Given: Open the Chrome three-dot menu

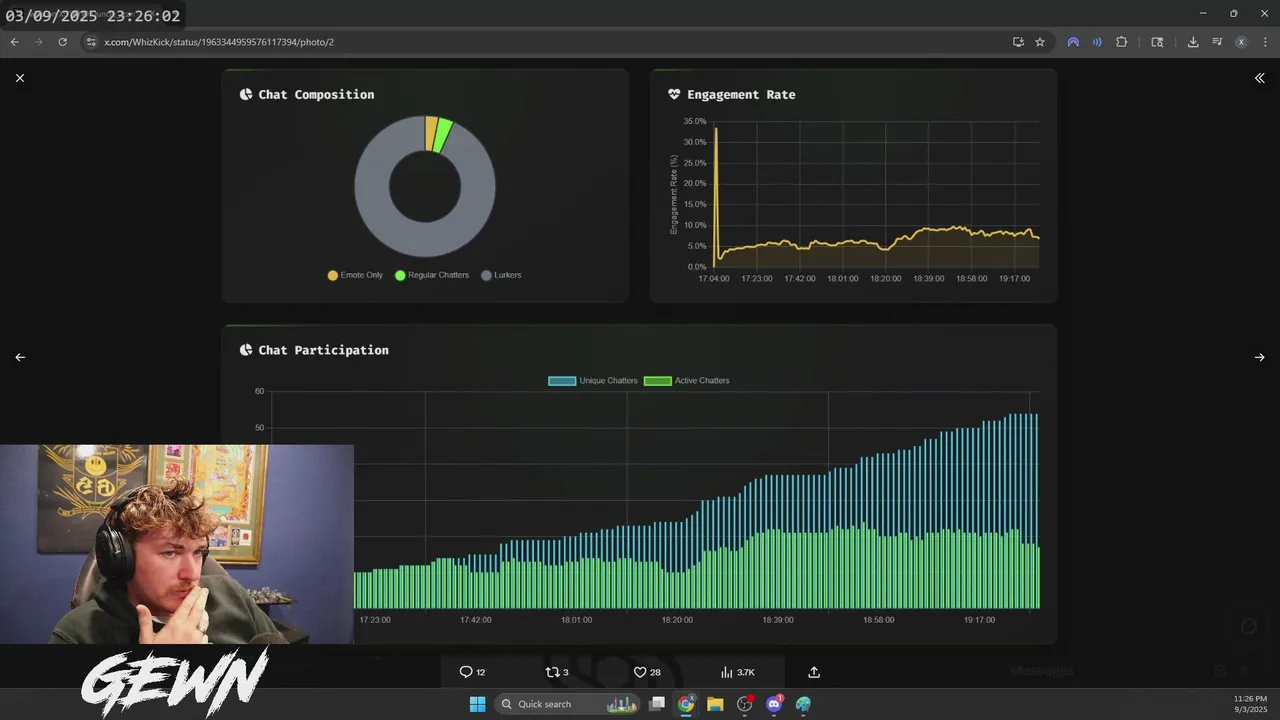Looking at the screenshot, I should pos(1266,42).
